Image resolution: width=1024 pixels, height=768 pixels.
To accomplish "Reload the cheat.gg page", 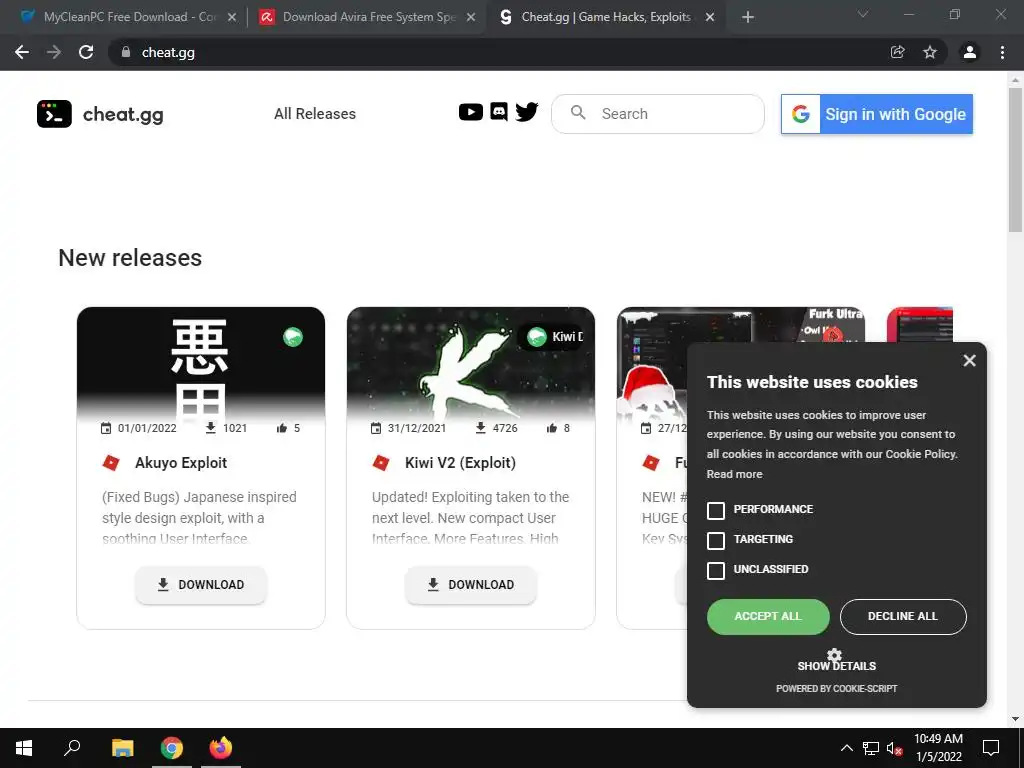I will [86, 52].
